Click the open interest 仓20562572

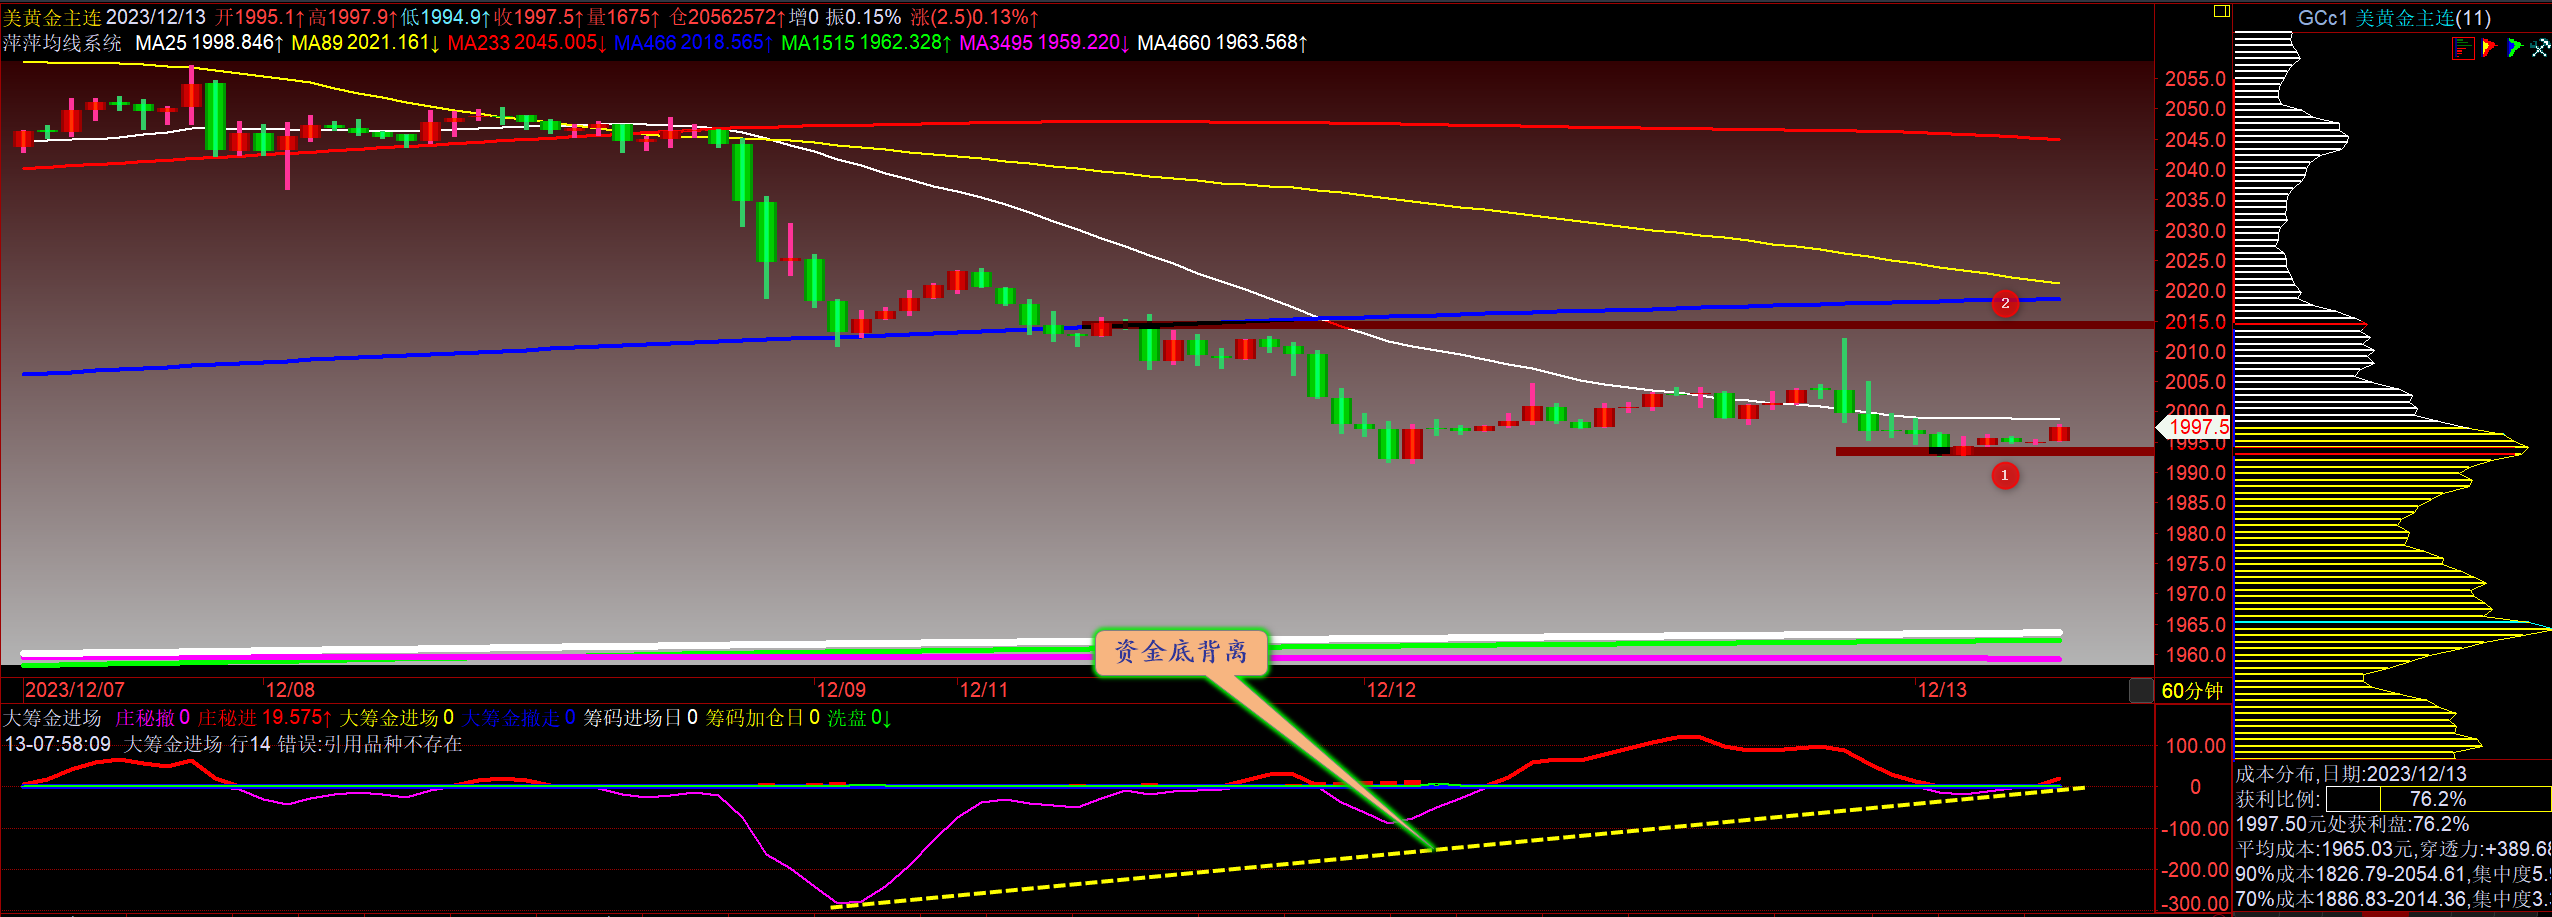pos(728,18)
